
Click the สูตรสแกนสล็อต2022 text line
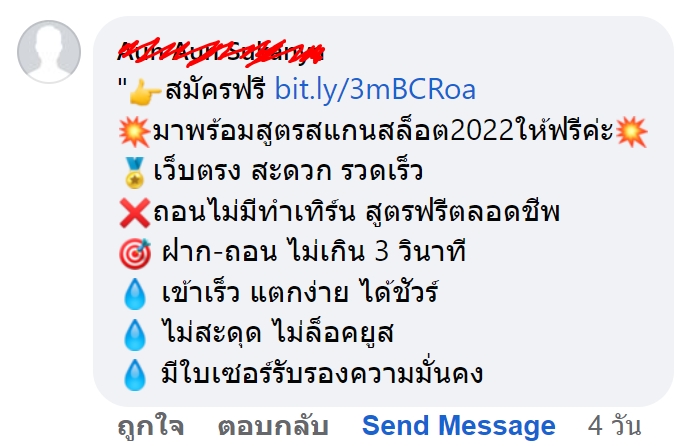pos(383,130)
